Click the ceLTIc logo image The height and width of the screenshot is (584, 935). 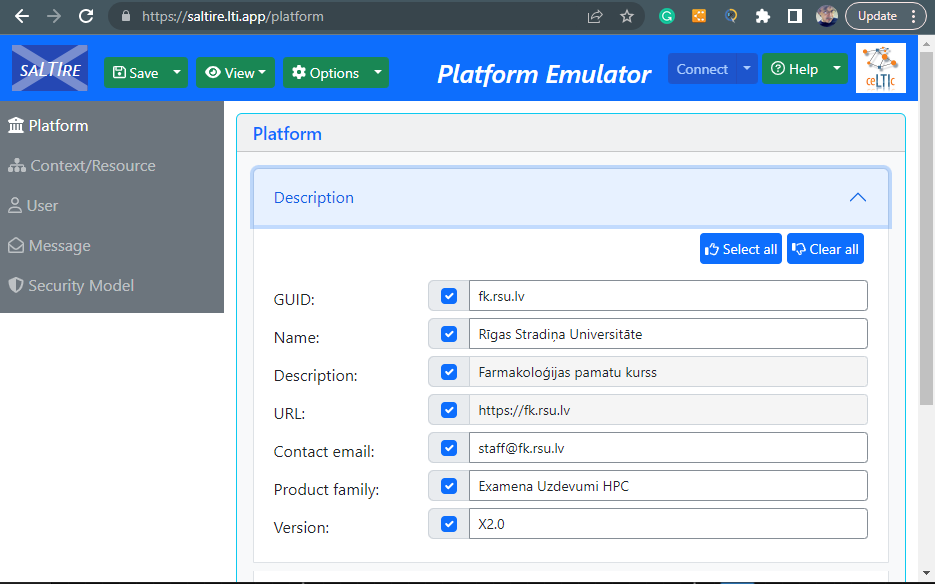881,68
